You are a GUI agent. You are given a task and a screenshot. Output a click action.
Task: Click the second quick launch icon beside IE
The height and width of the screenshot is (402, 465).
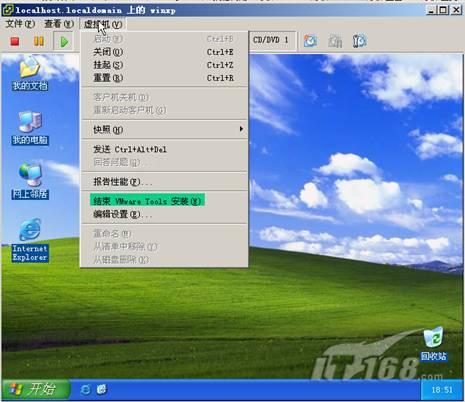[x=102, y=389]
